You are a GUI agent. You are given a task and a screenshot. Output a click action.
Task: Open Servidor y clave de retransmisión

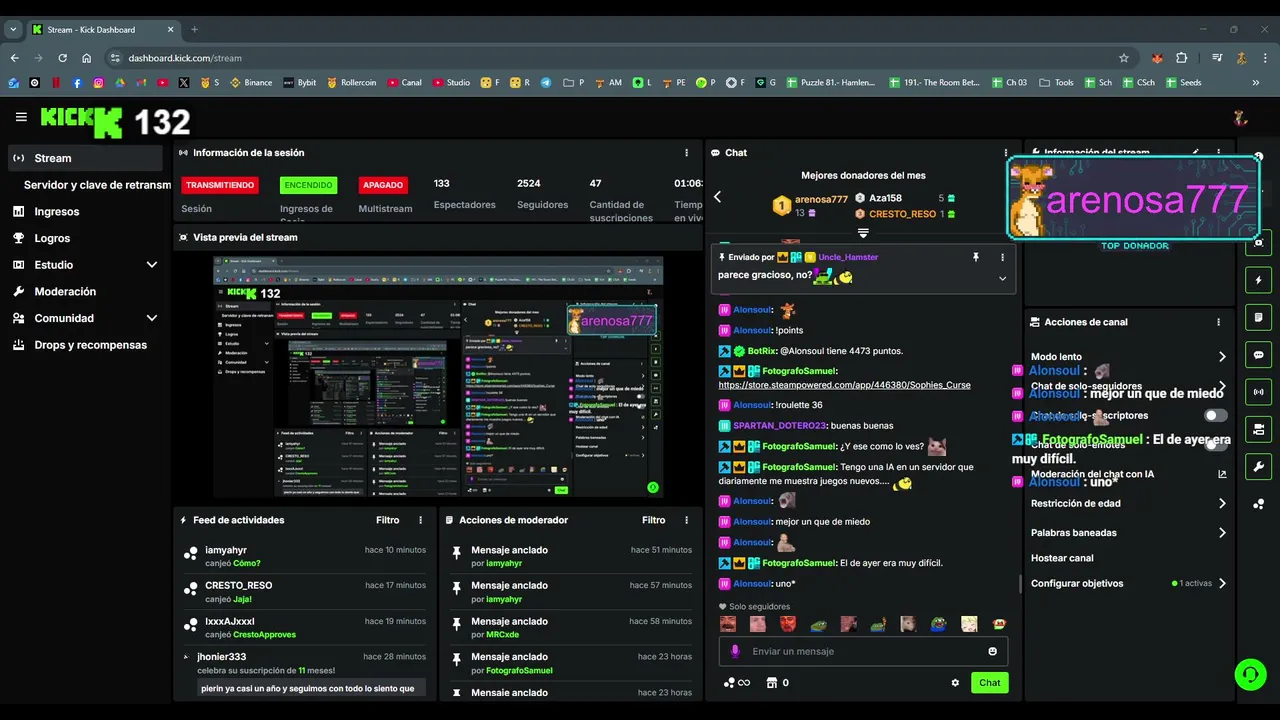(x=97, y=185)
